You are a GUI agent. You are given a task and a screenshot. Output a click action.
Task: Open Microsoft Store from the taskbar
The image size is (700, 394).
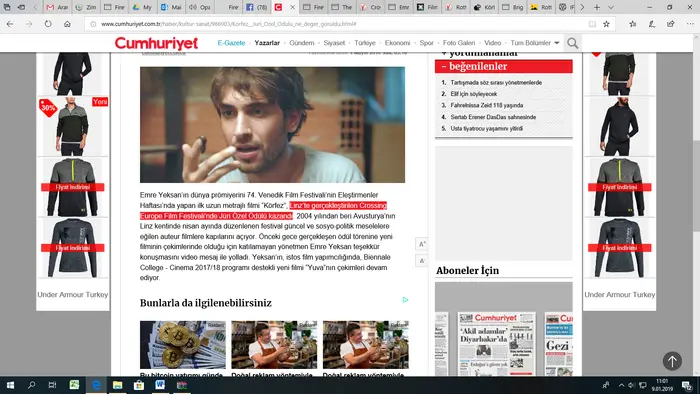139,385
